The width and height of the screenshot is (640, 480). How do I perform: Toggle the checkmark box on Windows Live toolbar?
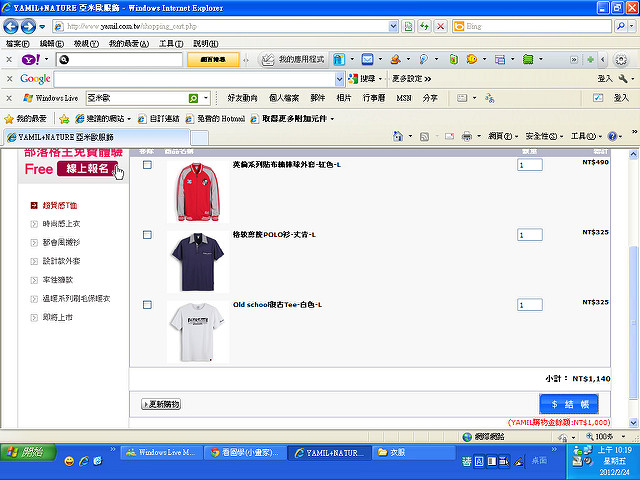[598, 98]
